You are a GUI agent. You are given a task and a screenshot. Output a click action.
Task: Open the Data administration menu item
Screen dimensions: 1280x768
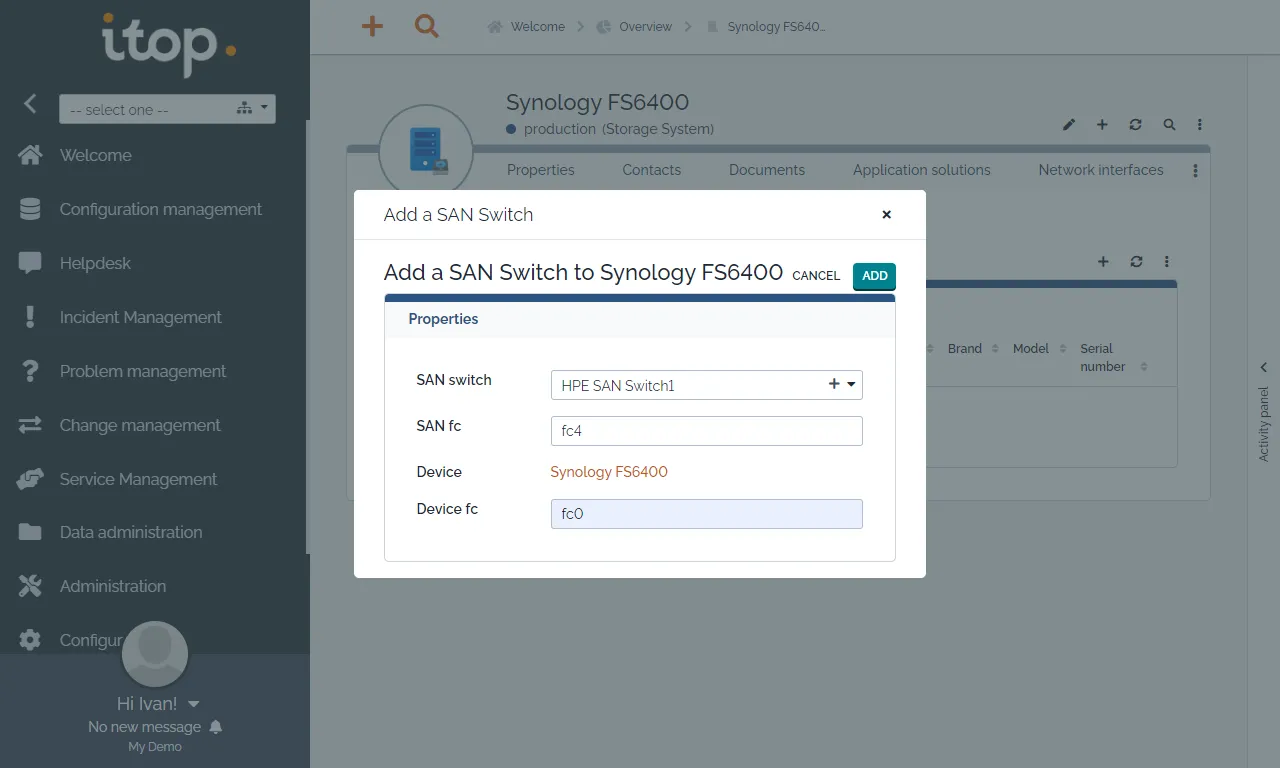pyautogui.click(x=131, y=532)
